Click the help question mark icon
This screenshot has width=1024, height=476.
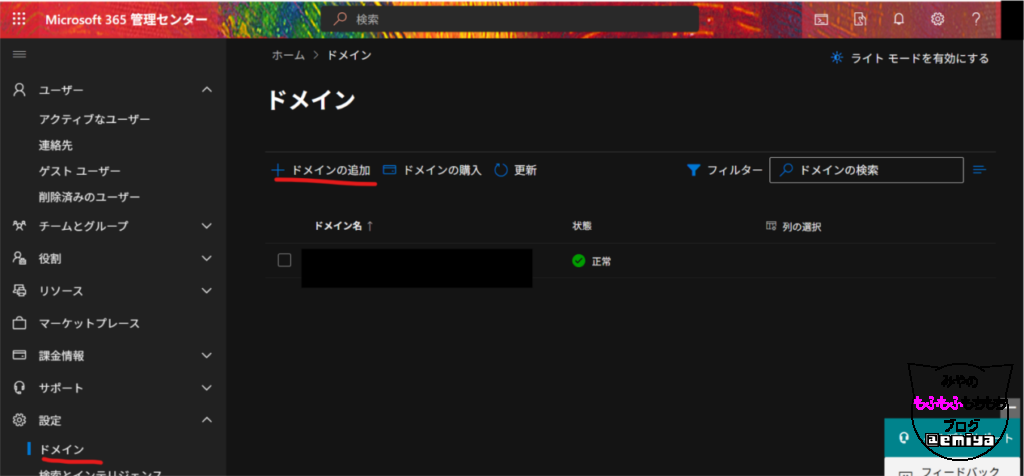tap(976, 19)
